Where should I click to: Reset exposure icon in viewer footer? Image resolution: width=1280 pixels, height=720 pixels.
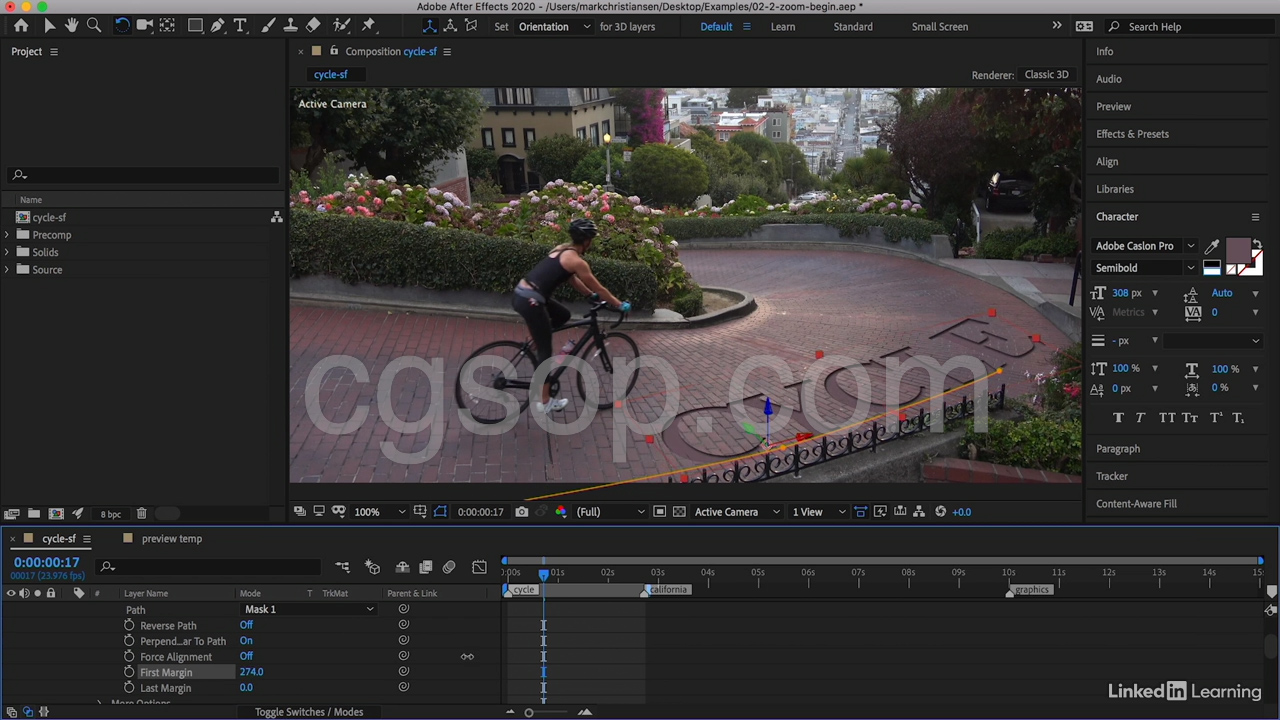coord(940,512)
